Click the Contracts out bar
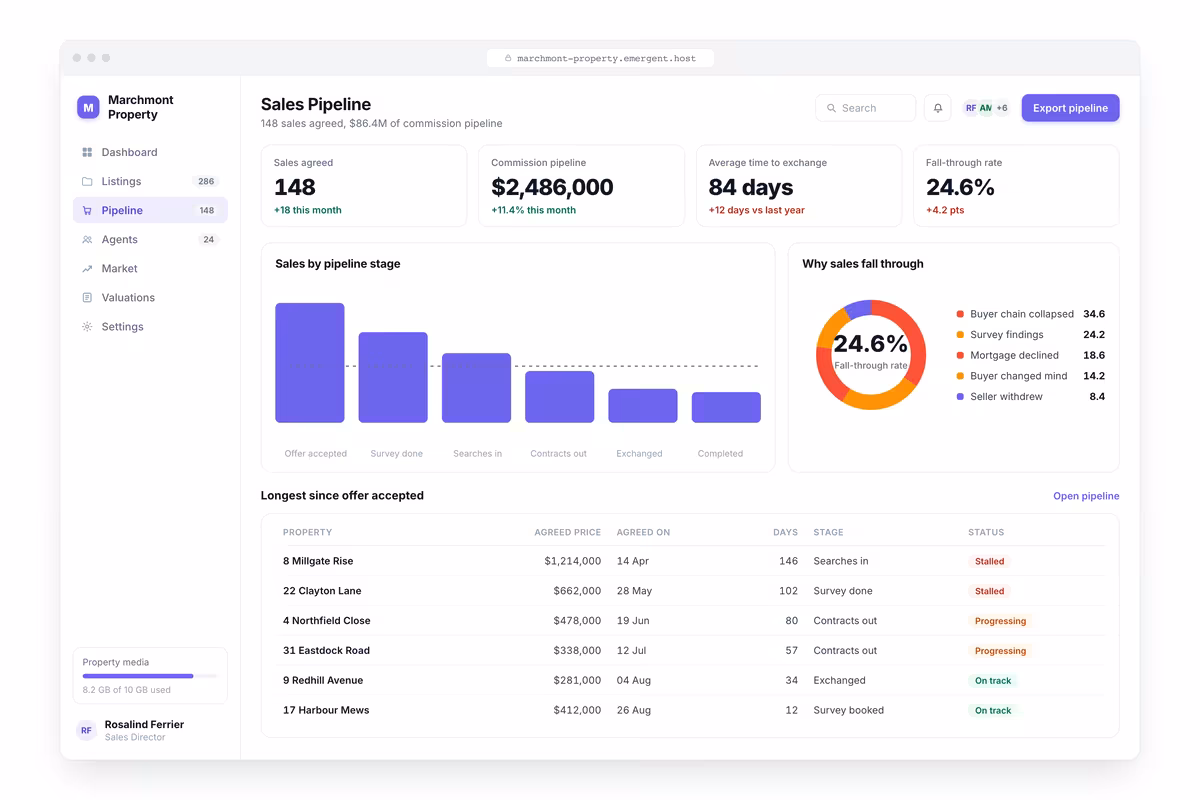This screenshot has width=1200, height=800. click(x=560, y=397)
